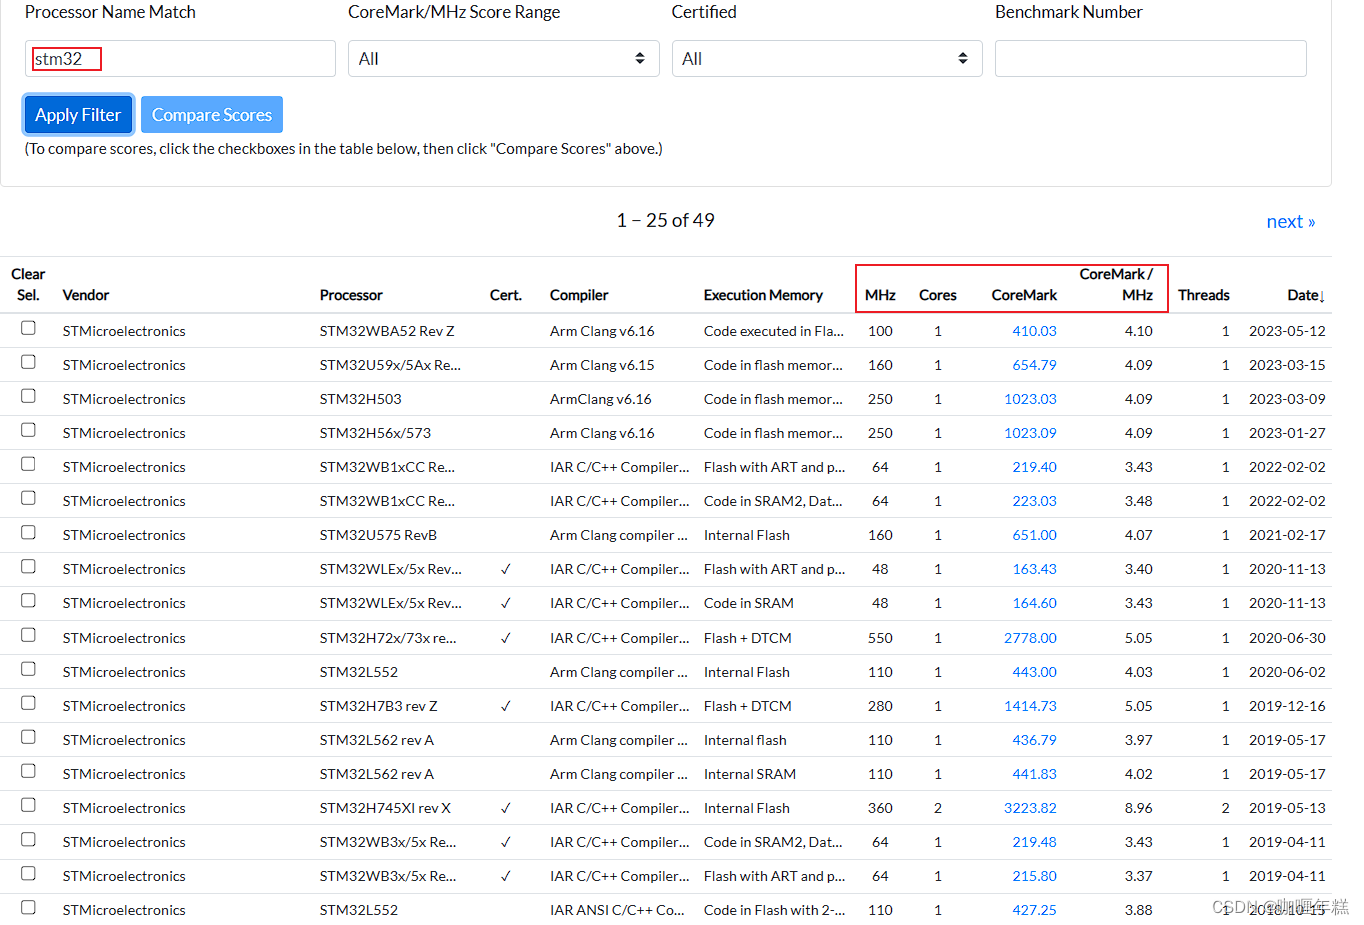Image resolution: width=1364 pixels, height=925 pixels.
Task: Open CoreMark score 223.03 link
Action: (x=1034, y=501)
